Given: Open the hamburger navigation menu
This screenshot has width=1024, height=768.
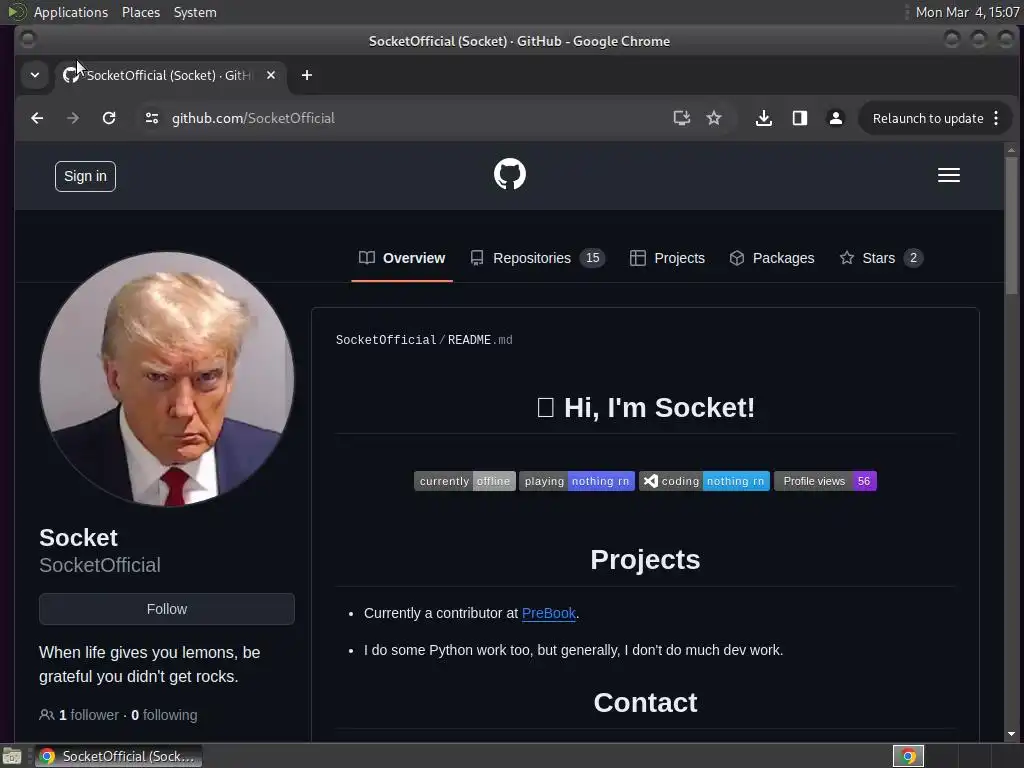Looking at the screenshot, I should click(948, 175).
